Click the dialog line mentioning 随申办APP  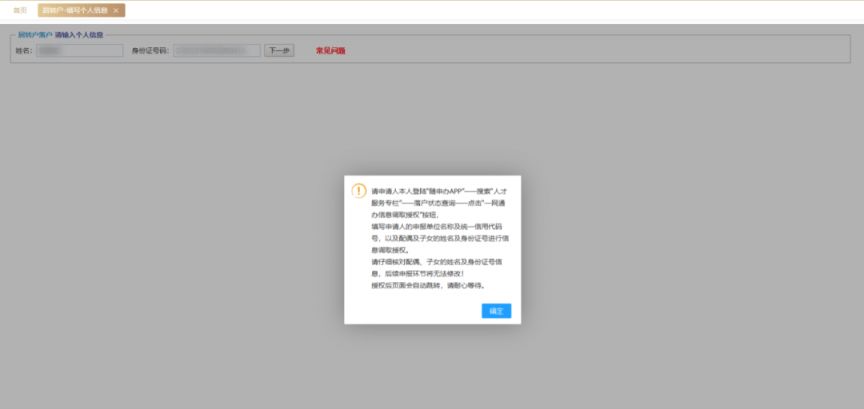pos(439,191)
